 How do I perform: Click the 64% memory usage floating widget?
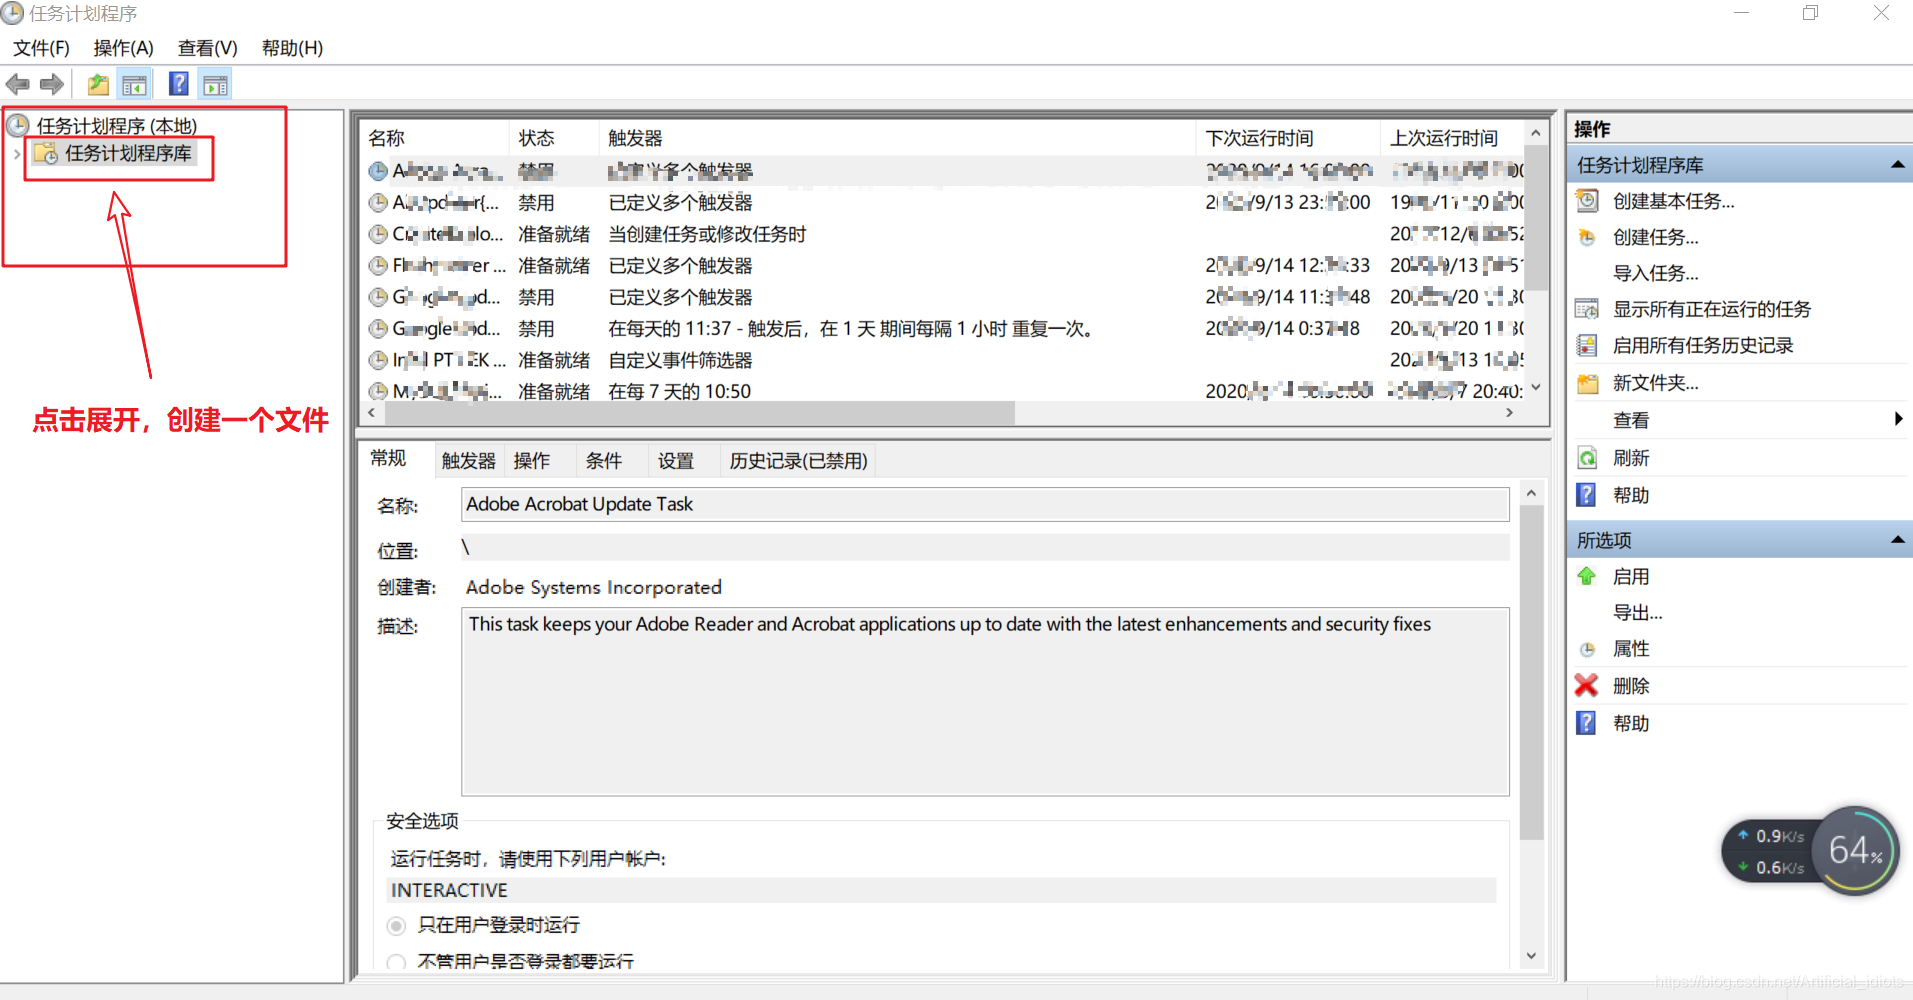coord(1856,851)
